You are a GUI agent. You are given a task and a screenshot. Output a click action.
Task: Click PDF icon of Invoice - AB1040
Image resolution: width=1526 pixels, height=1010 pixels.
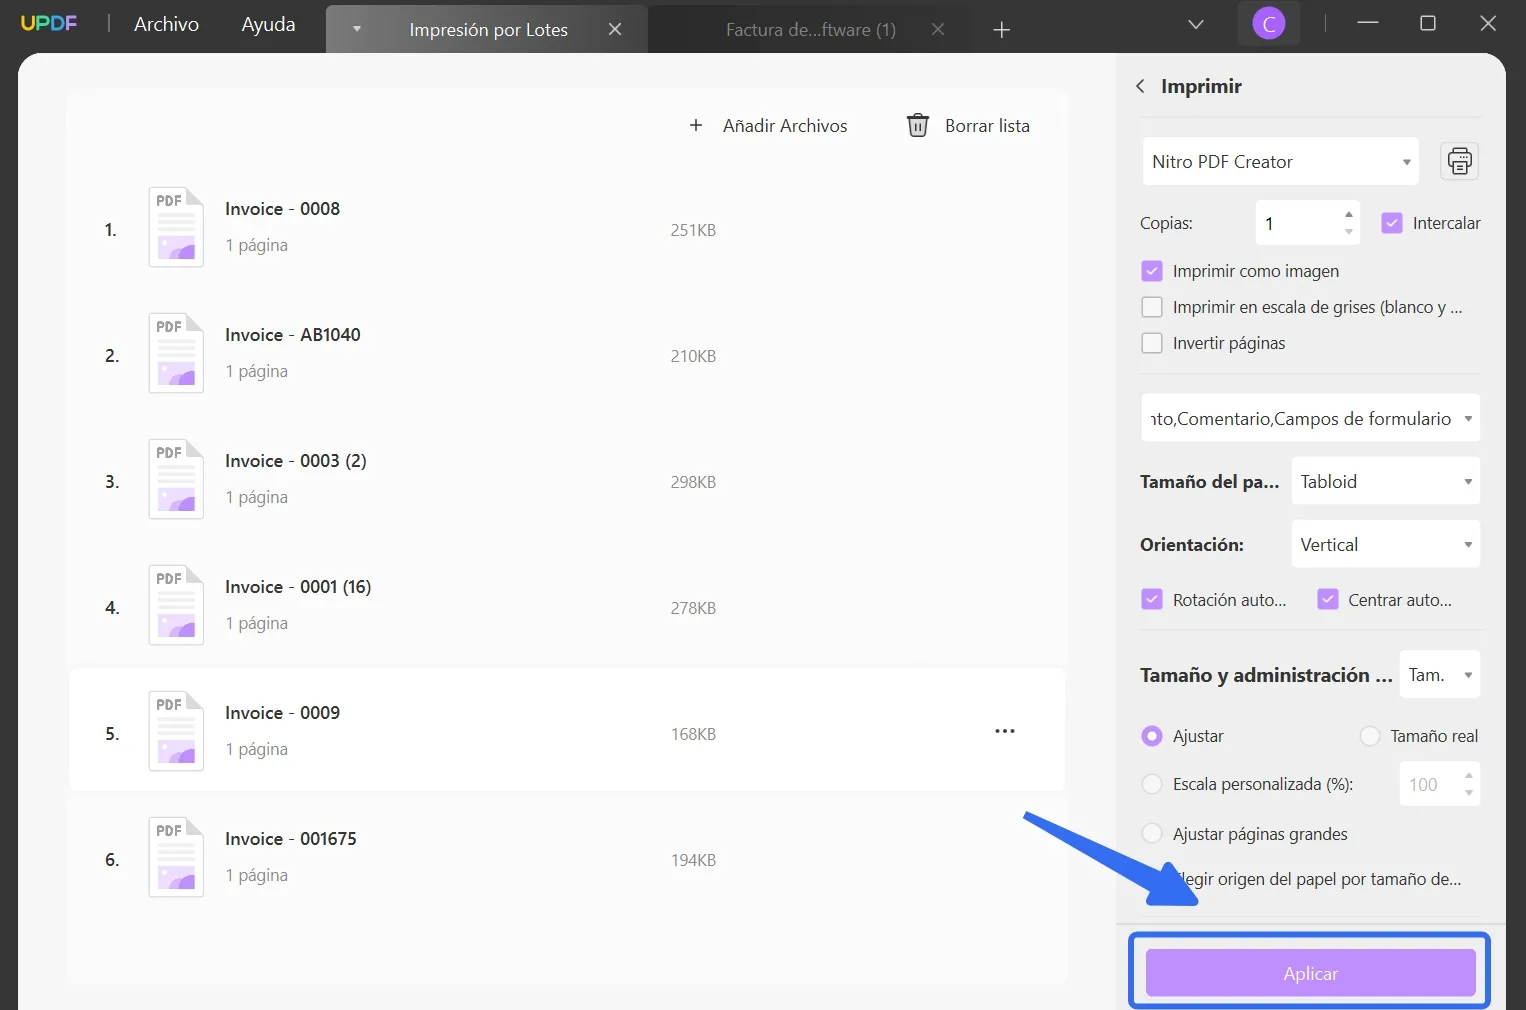176,353
